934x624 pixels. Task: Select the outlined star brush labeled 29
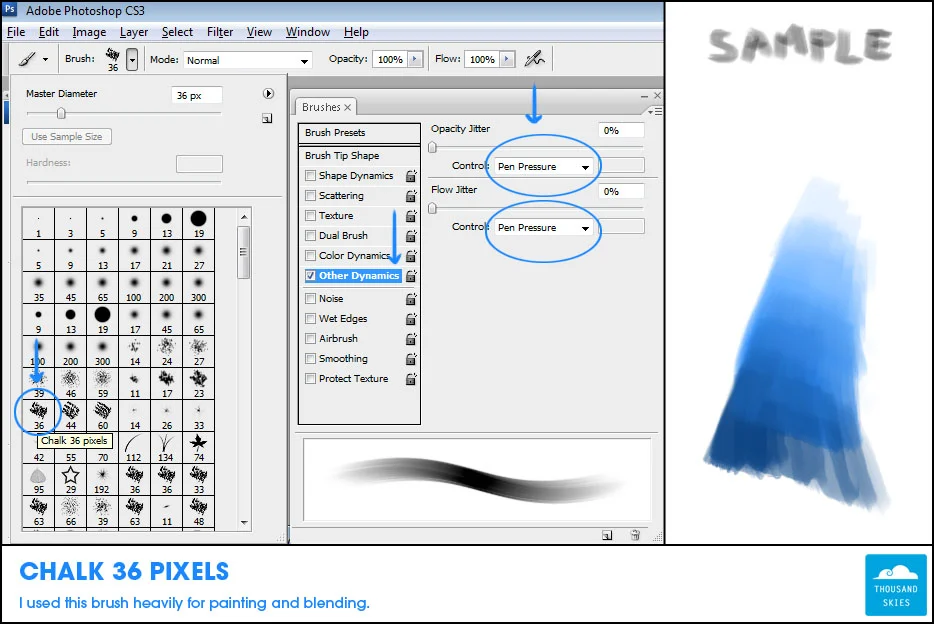click(70, 479)
